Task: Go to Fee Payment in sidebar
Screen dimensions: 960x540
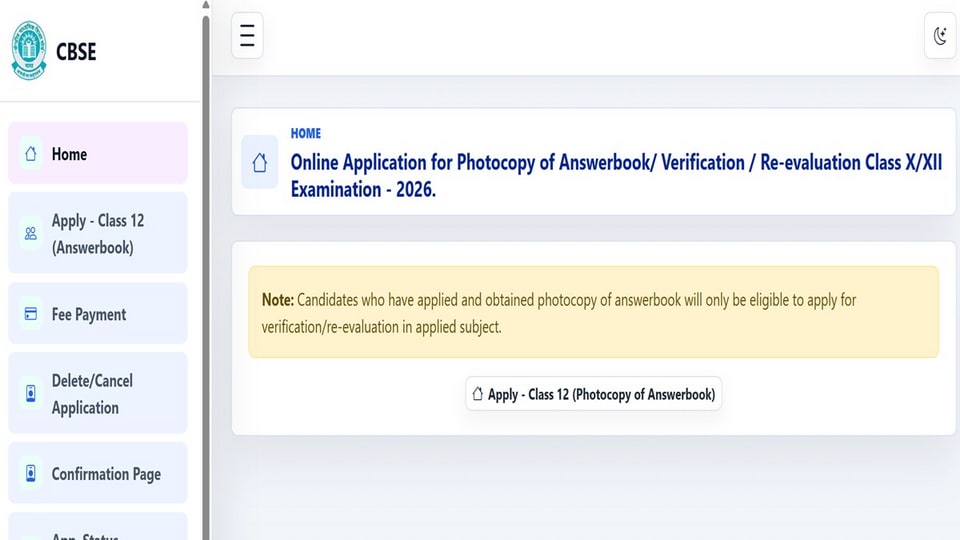Action: click(98, 313)
